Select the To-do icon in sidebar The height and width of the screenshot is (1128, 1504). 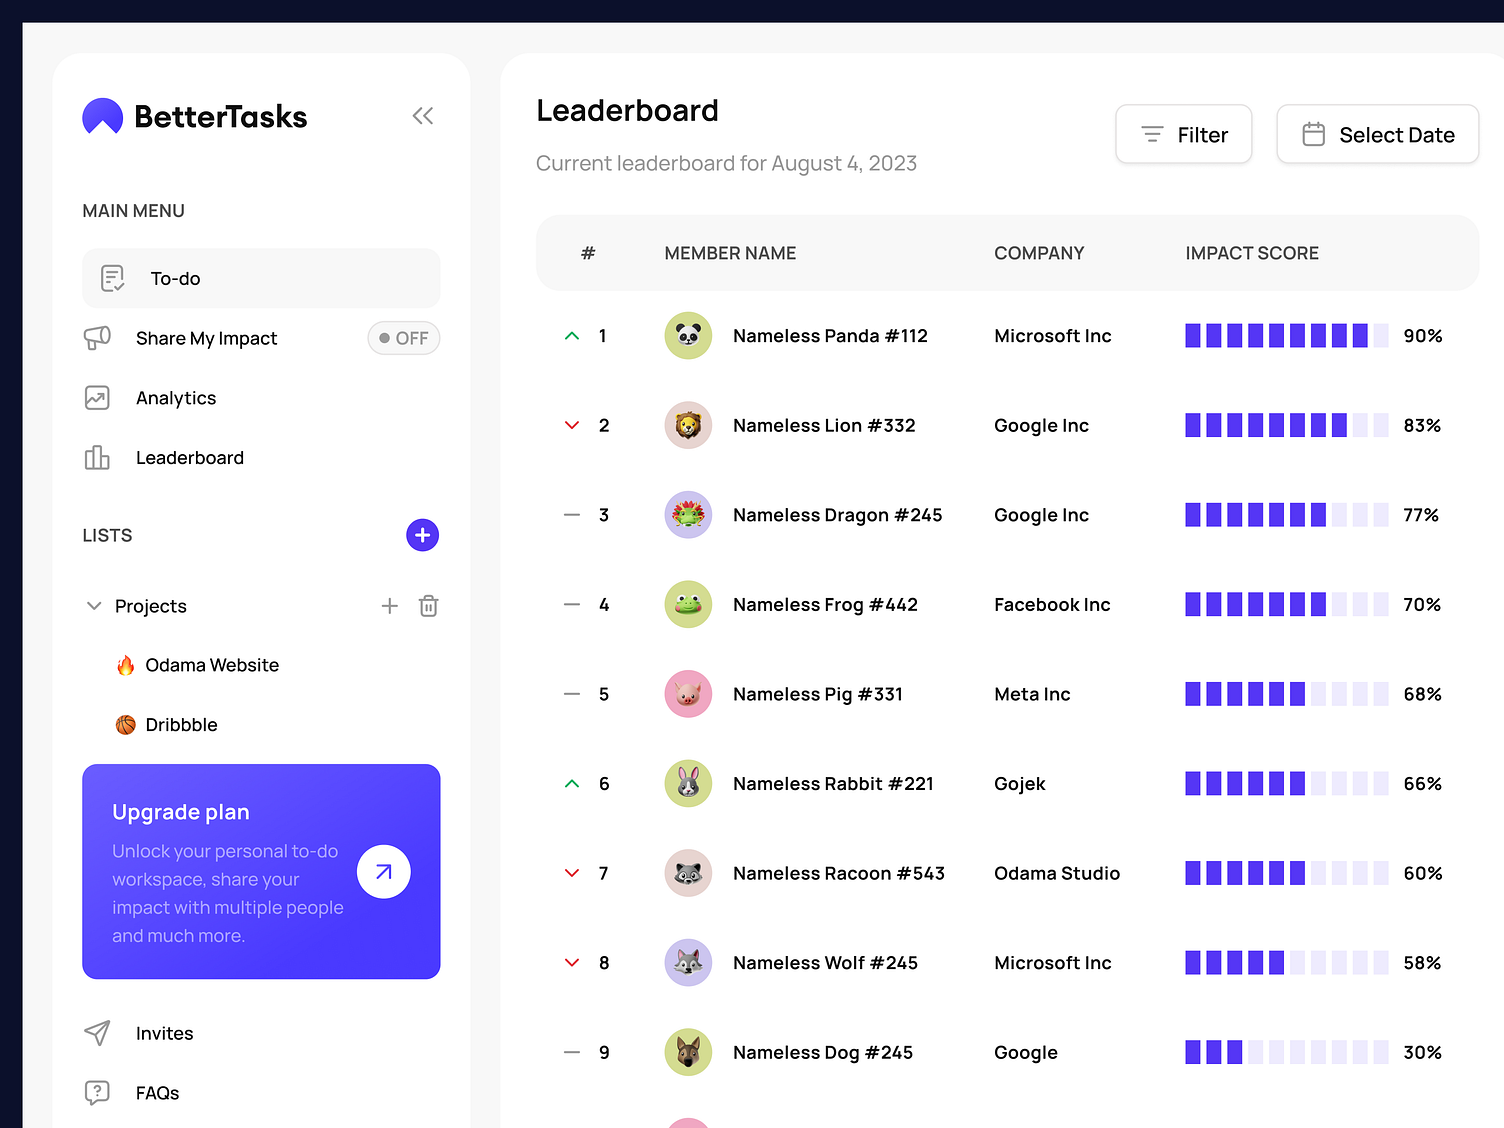pos(110,278)
